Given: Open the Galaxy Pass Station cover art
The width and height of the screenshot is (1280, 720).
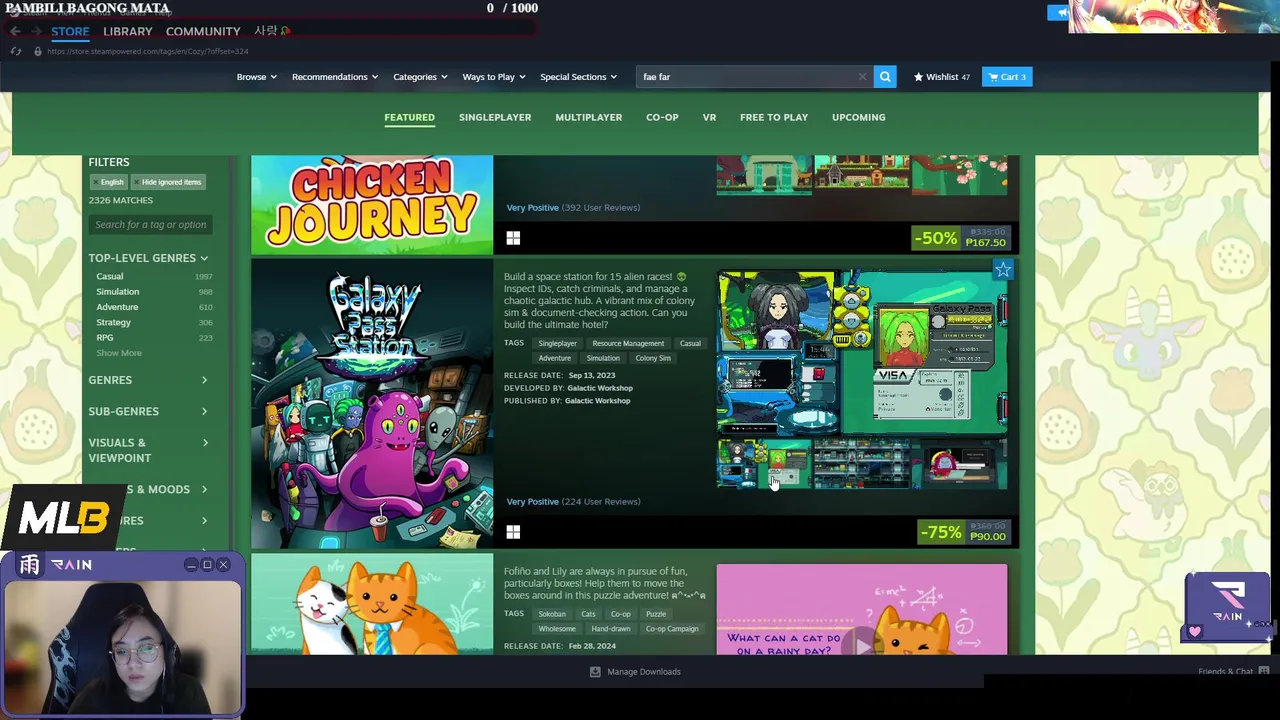Looking at the screenshot, I should (x=372, y=404).
